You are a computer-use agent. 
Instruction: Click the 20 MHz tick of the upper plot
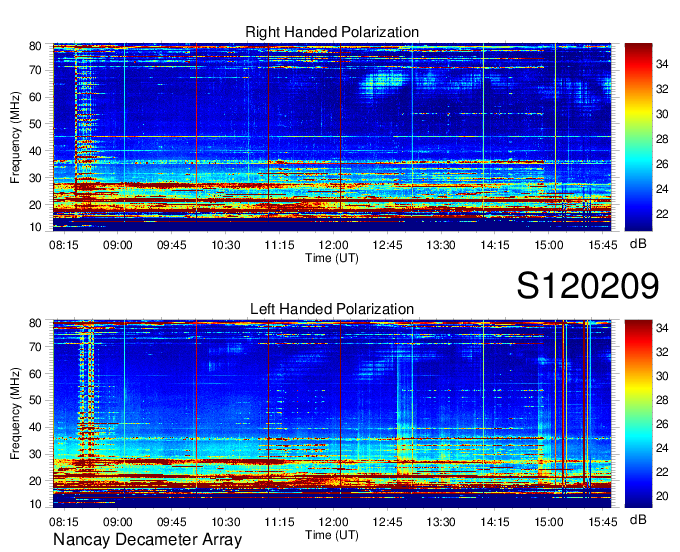tap(35, 205)
